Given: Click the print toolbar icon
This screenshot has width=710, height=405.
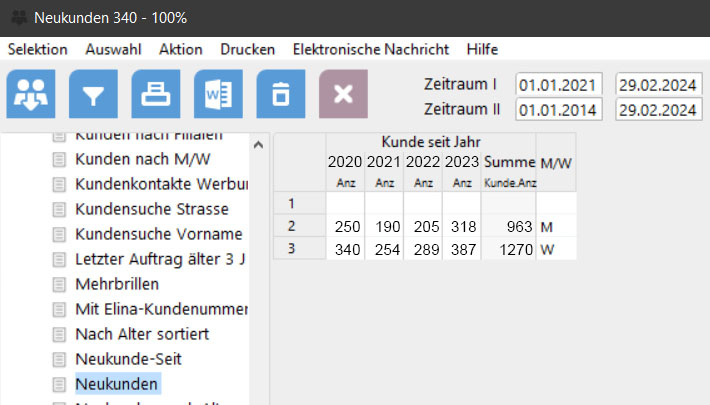Looking at the screenshot, I should coord(156,95).
